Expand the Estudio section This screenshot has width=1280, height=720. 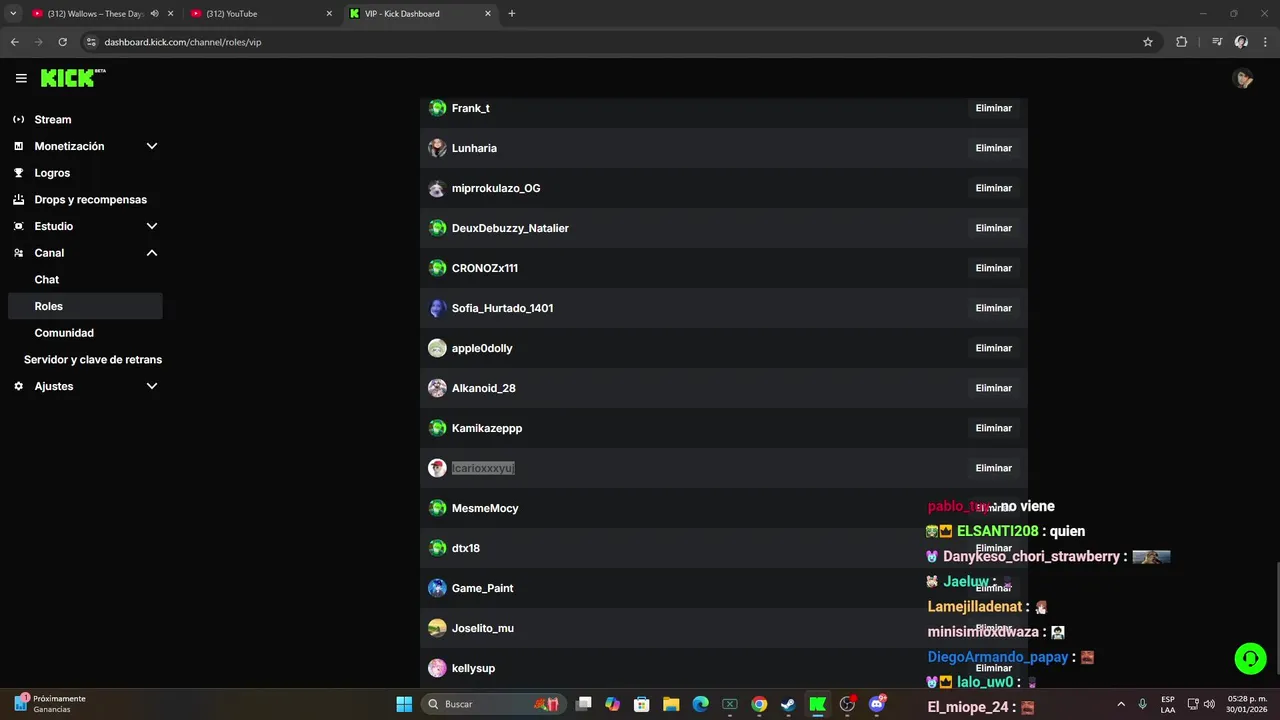click(152, 226)
